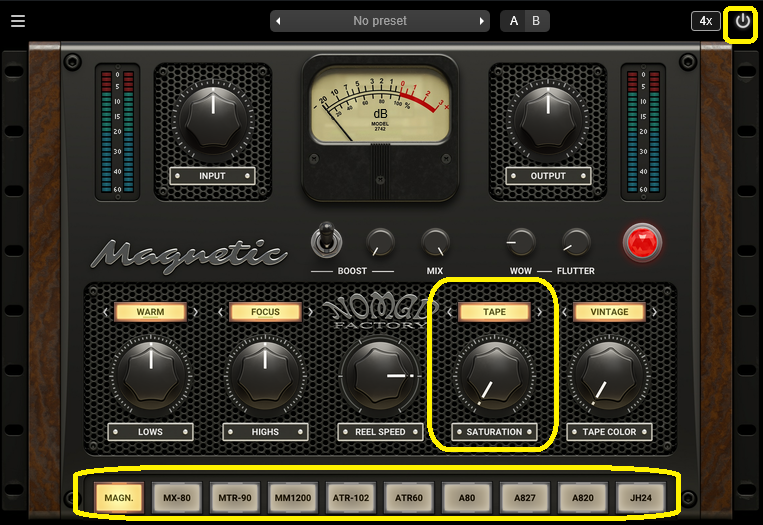
Task: Click the REEL SPEED knob
Action: pos(380,376)
